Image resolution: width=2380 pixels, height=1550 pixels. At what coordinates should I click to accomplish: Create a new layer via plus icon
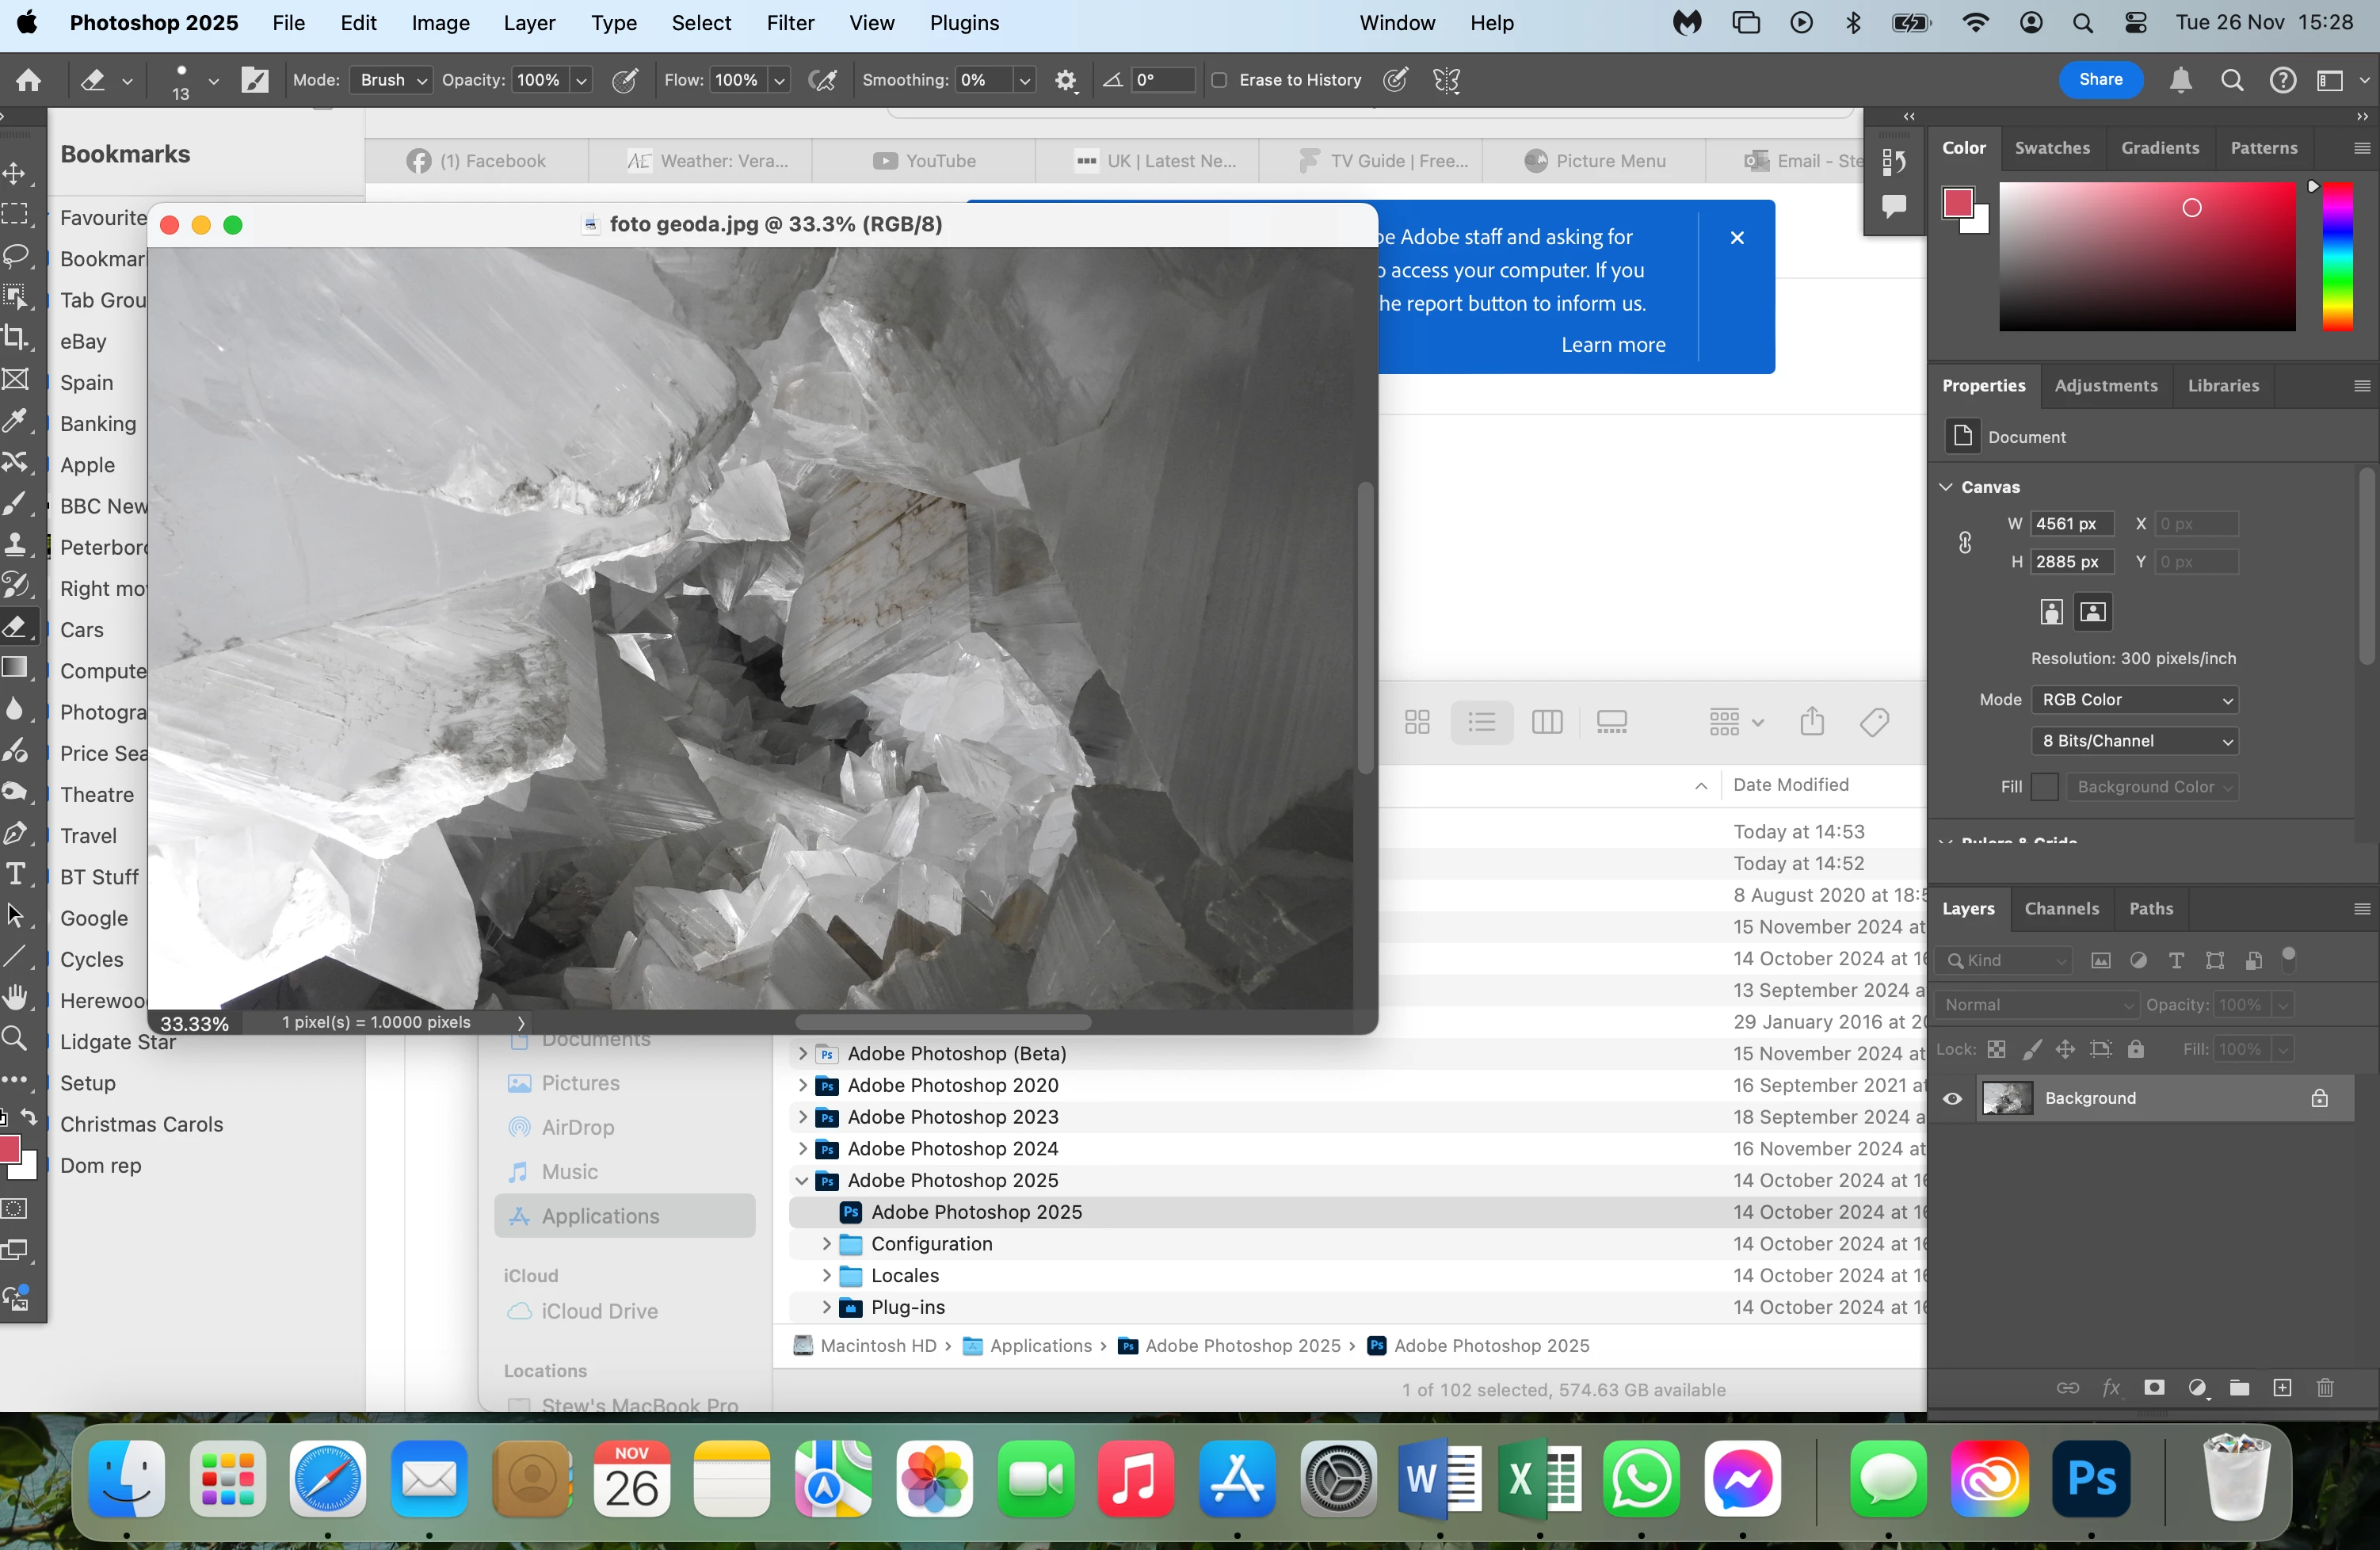tap(2282, 1388)
